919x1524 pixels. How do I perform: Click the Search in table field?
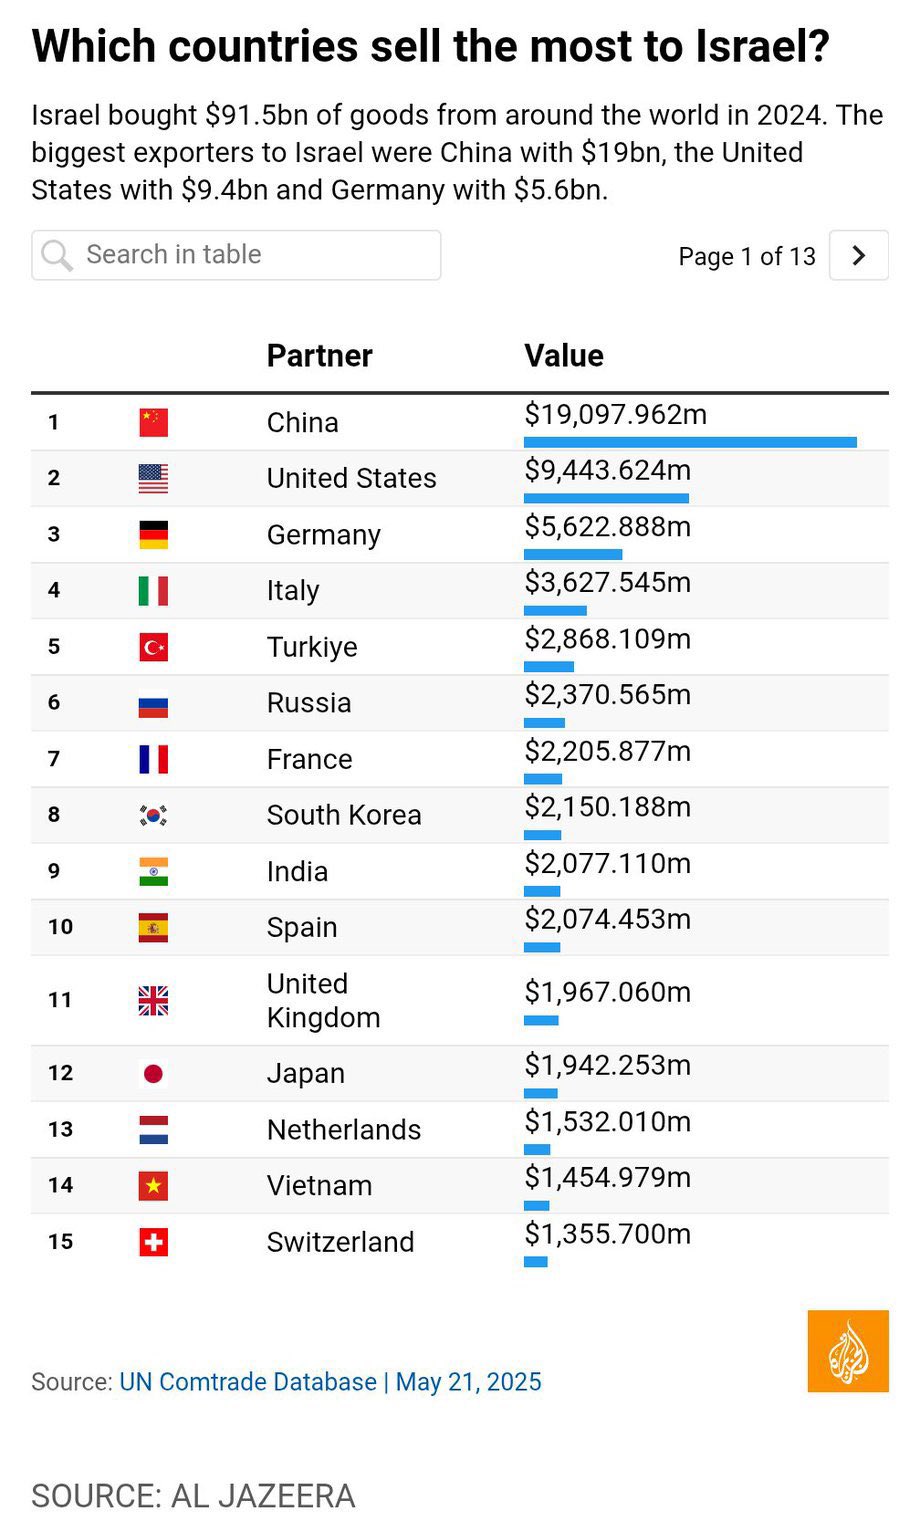click(x=250, y=255)
